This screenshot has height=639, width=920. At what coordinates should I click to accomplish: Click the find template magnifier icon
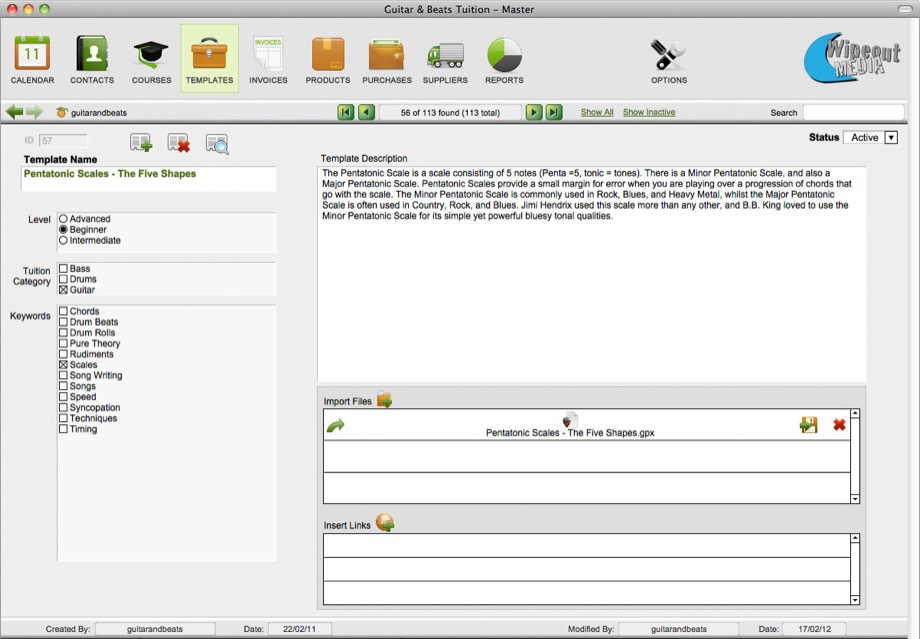[217, 144]
